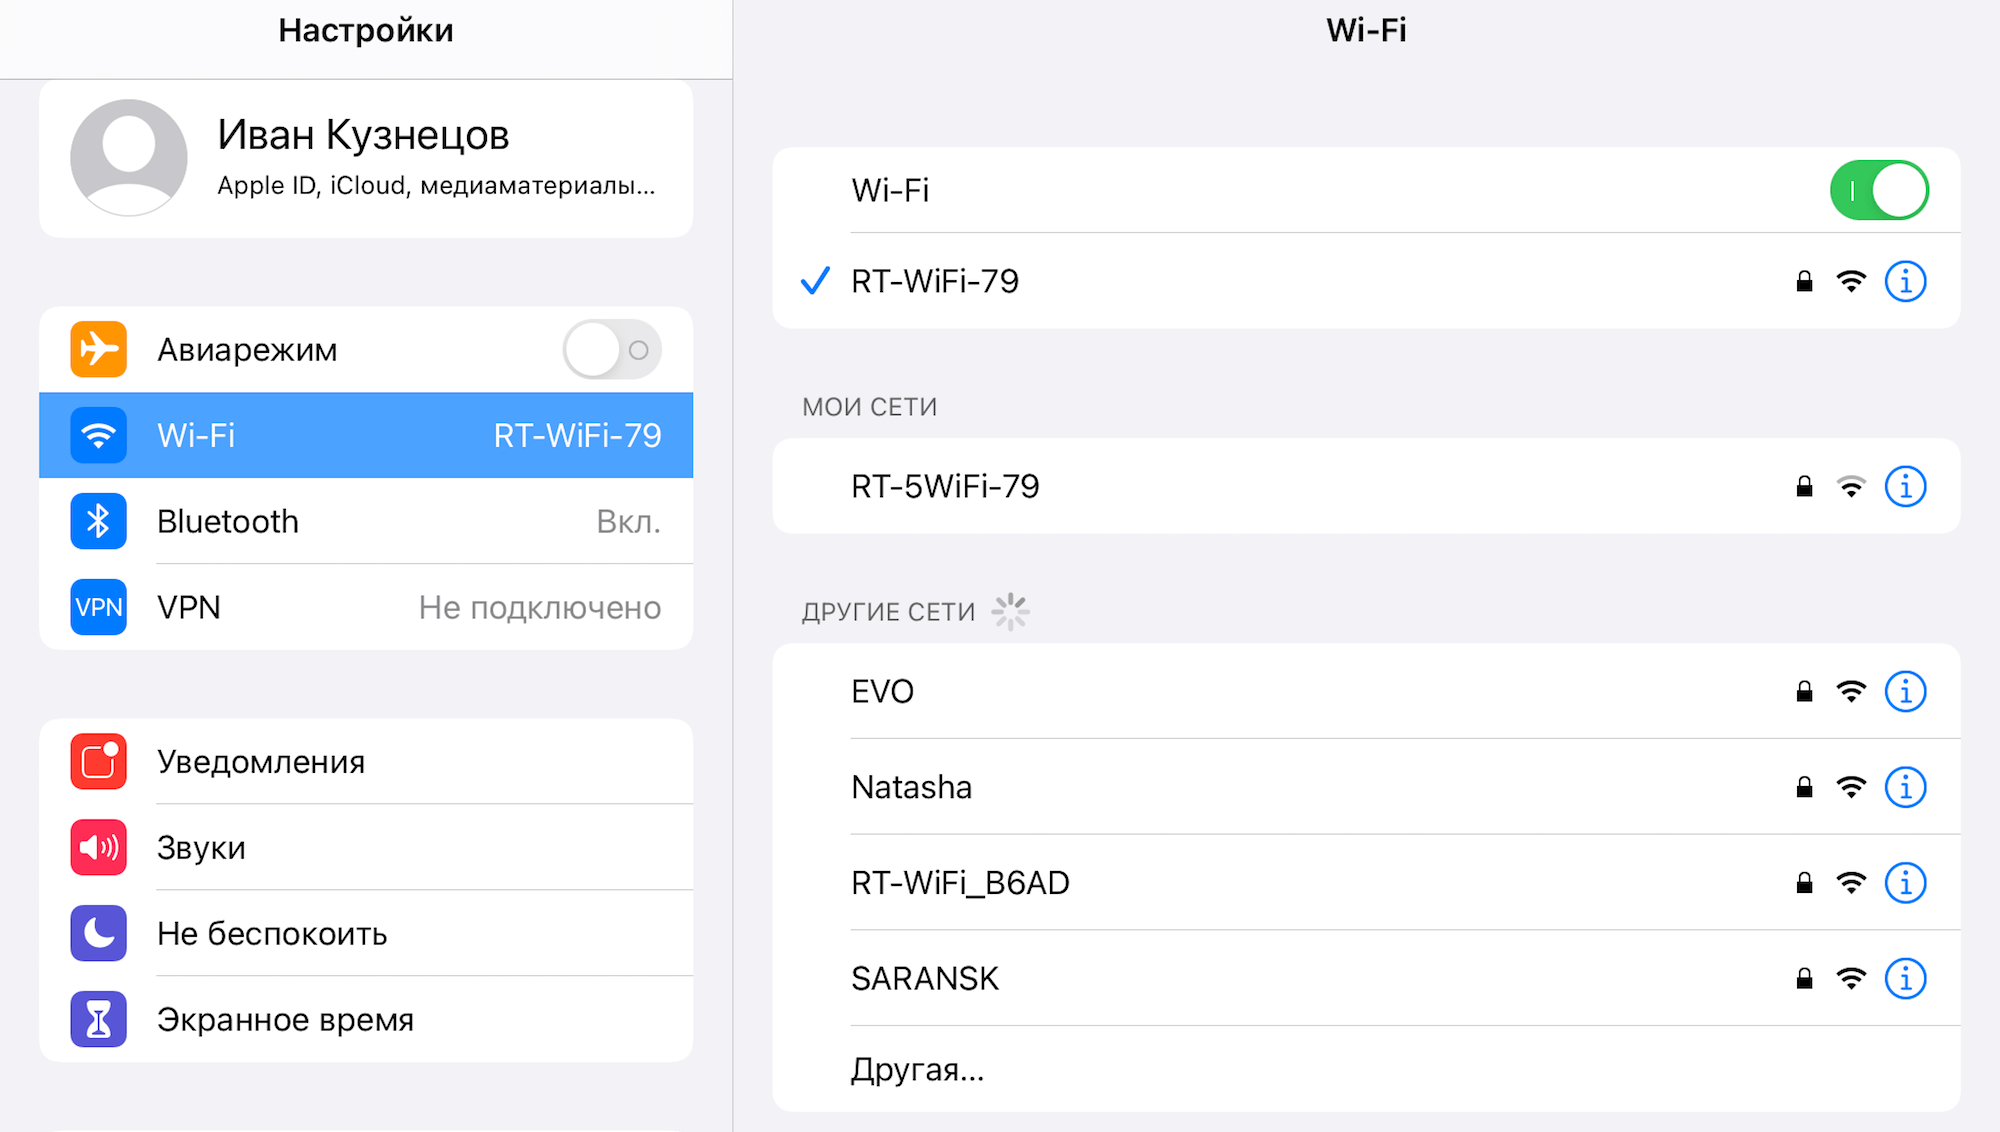
Task: Tap info icon for RT-WiFi-79 network
Action: coord(1905,282)
